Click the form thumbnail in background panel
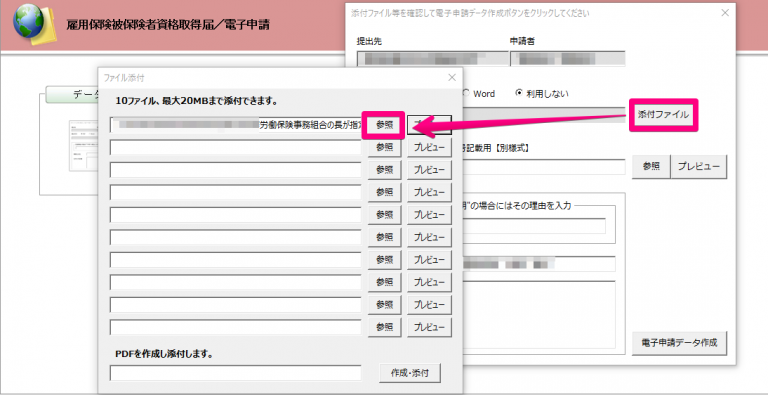This screenshot has width=768, height=395. click(83, 146)
